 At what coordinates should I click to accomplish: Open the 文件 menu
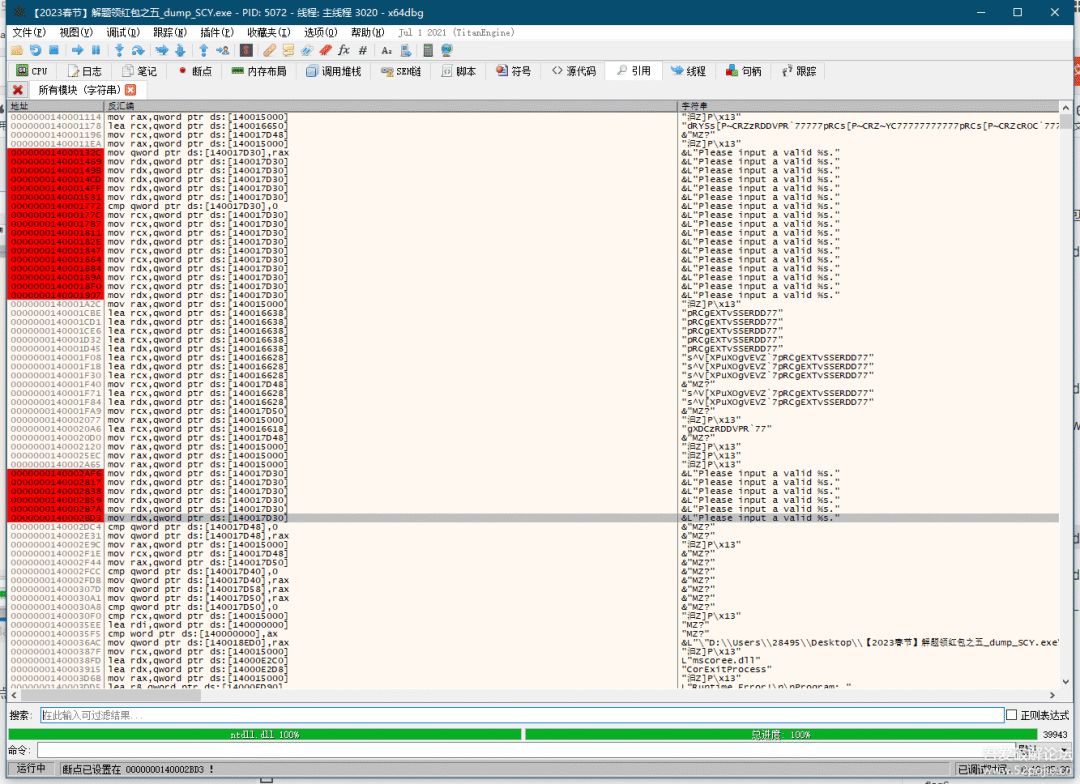29,32
